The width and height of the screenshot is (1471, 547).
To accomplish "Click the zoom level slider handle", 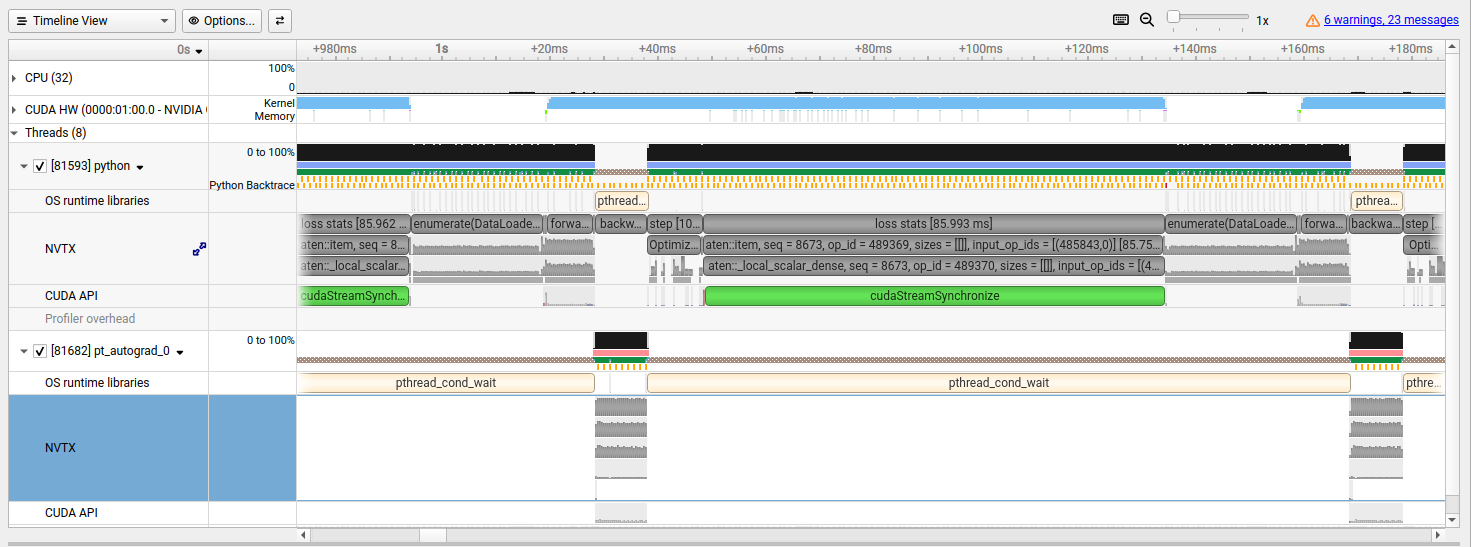I will click(x=1173, y=17).
